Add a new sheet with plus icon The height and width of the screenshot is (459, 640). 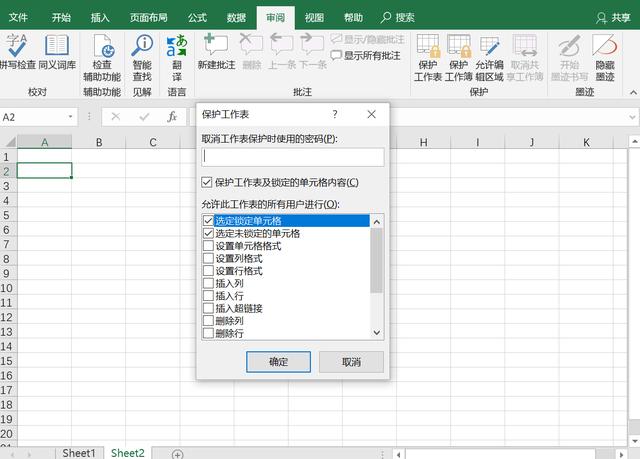(178, 454)
